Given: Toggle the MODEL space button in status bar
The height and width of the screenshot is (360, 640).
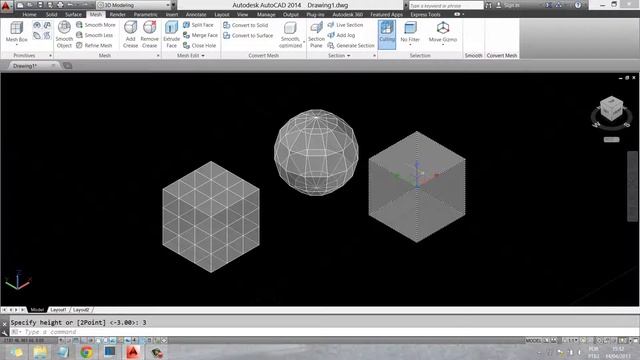Looking at the screenshot, I should tap(533, 340).
